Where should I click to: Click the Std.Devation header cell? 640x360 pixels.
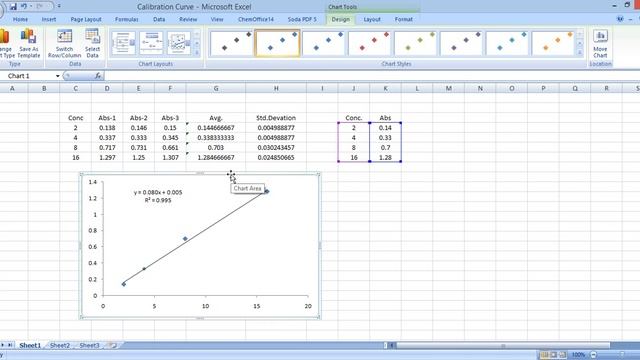coord(276,118)
